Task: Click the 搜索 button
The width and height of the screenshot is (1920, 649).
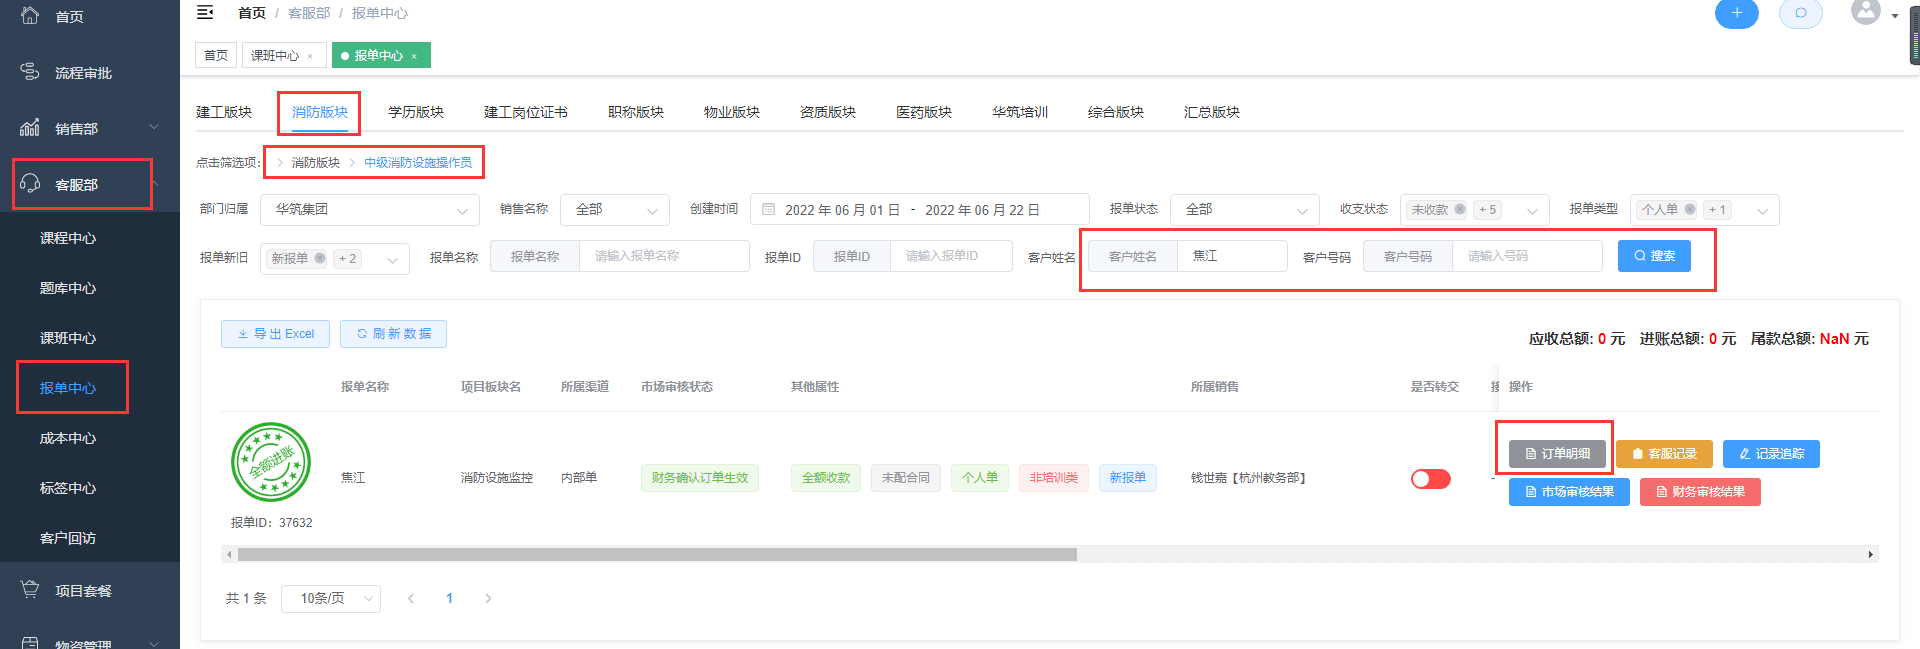Action: pos(1654,256)
